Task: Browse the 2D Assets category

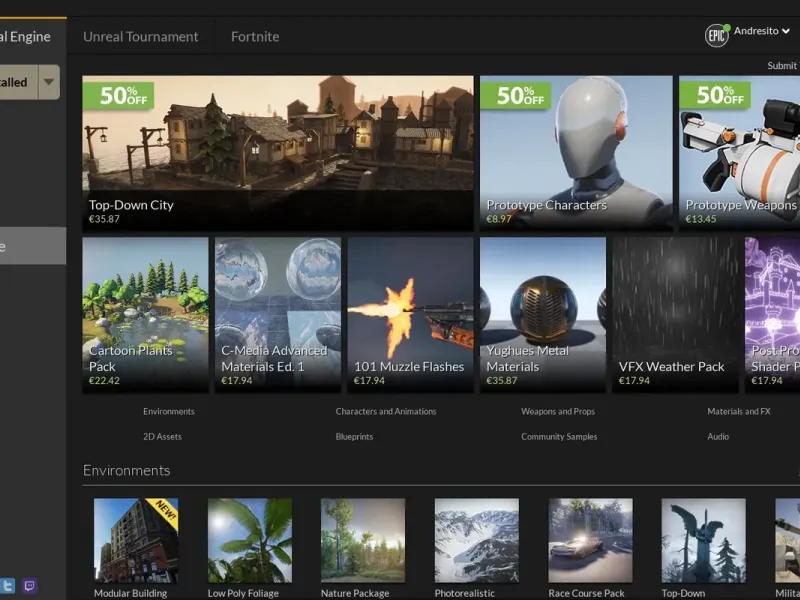Action: pyautogui.click(x=162, y=437)
